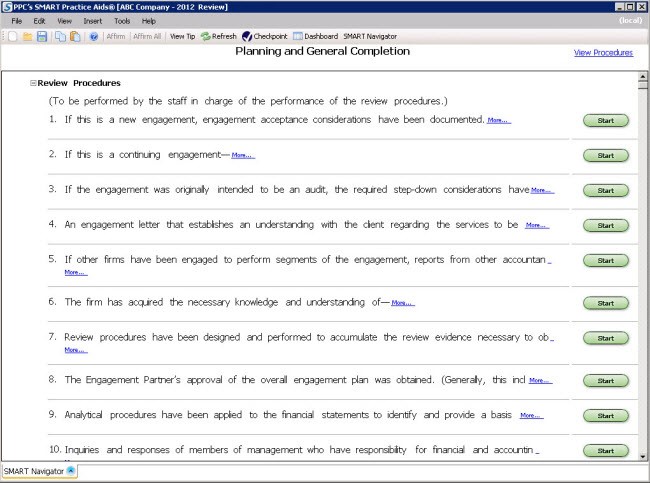
Task: Click View Tip in the toolbar
Action: click(x=183, y=36)
